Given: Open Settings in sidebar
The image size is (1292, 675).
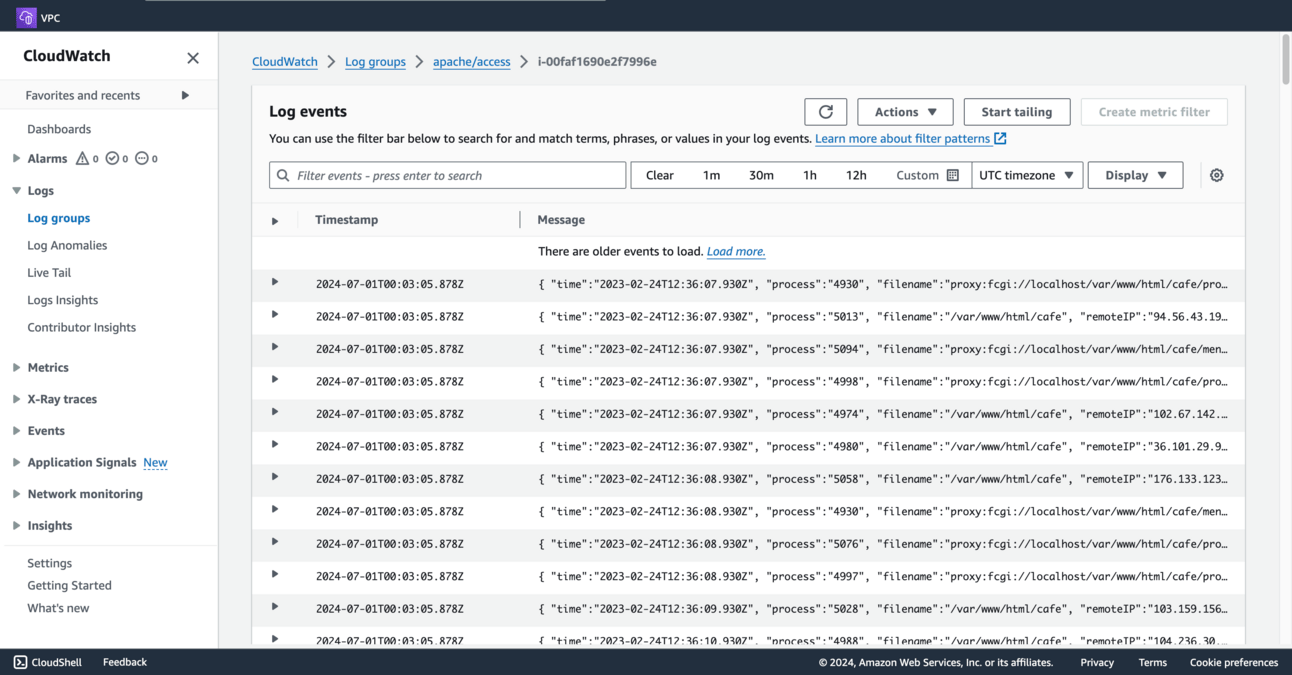Looking at the screenshot, I should (x=49, y=563).
